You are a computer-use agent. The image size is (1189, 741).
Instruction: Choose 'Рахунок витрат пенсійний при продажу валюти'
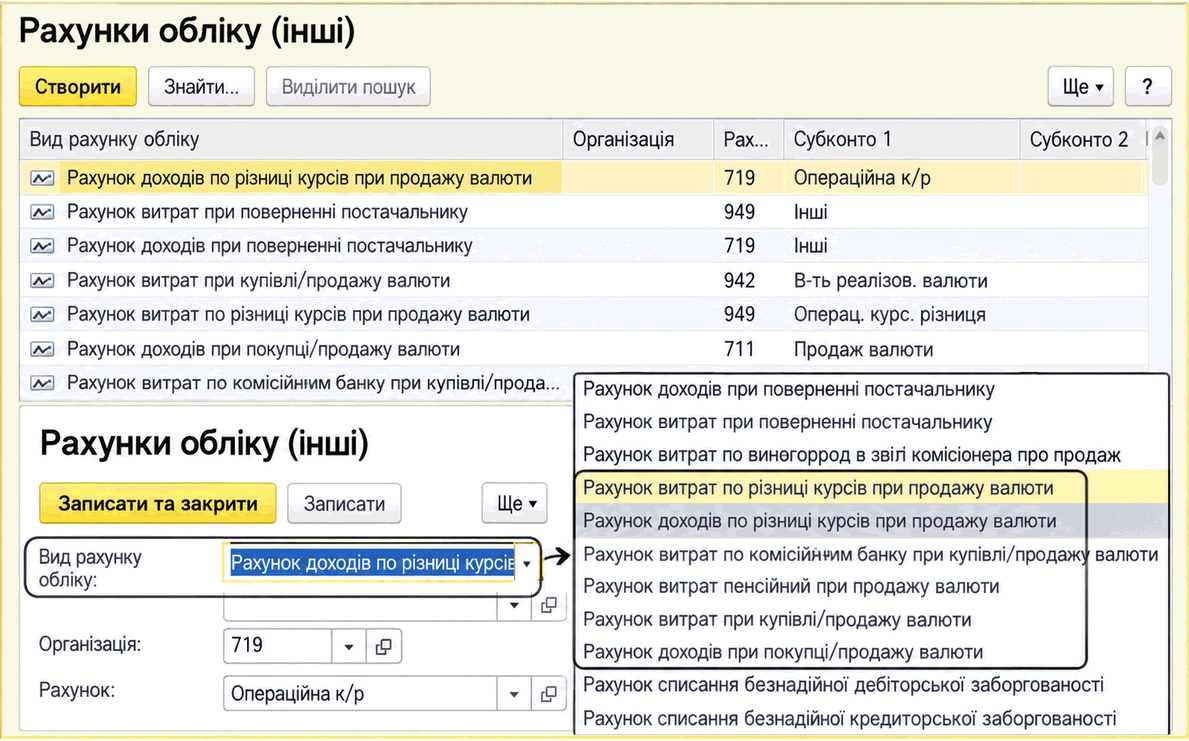point(791,587)
